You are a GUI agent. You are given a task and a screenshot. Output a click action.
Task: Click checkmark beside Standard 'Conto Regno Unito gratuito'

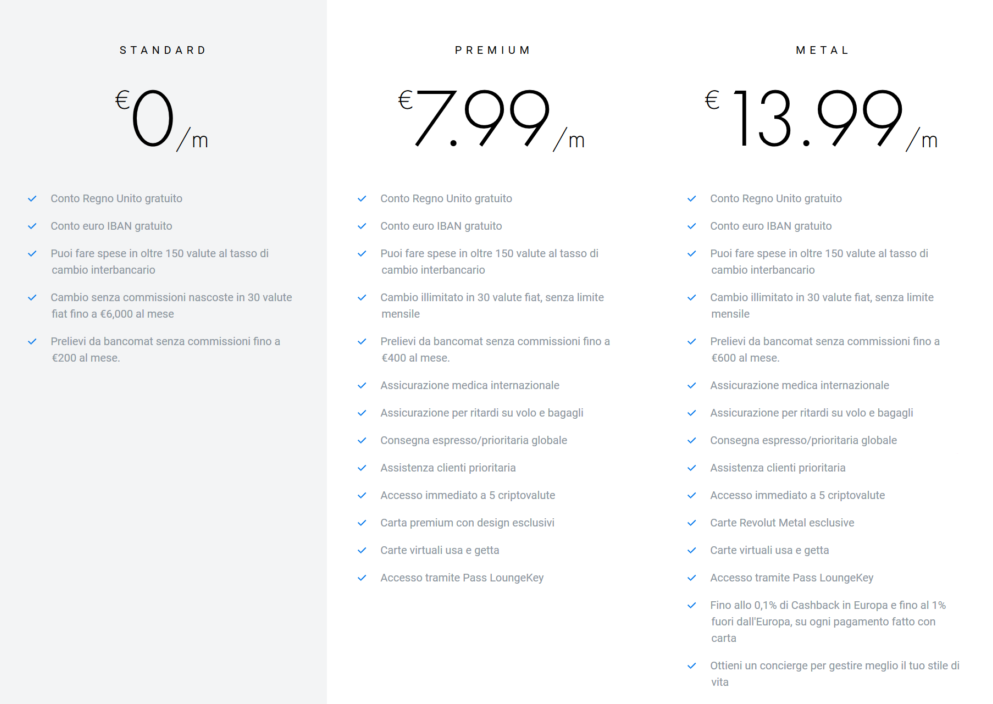point(32,199)
